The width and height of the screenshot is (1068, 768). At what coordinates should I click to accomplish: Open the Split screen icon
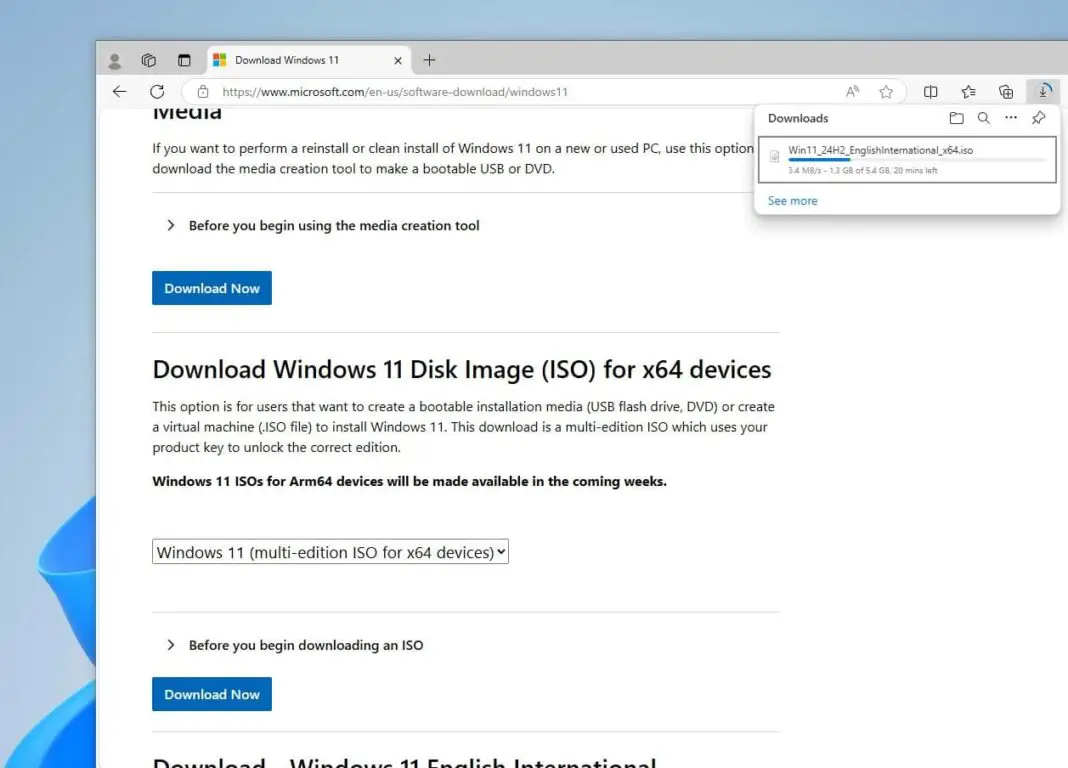click(930, 91)
